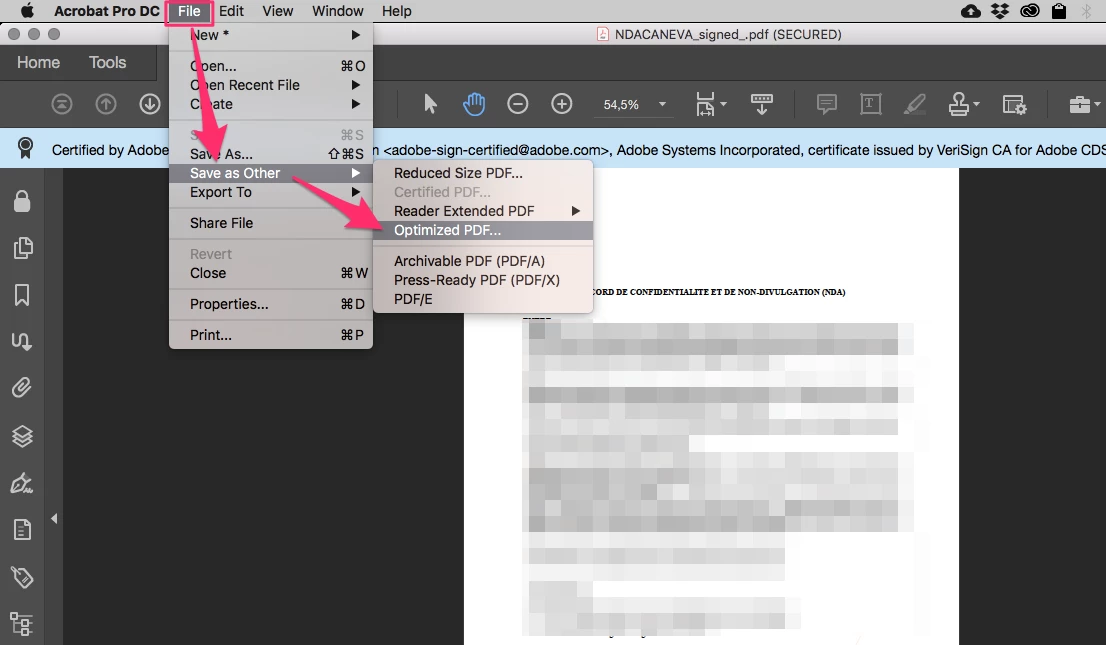Open Acrobat Pro DC application menu
1106x645 pixels.
coord(107,11)
